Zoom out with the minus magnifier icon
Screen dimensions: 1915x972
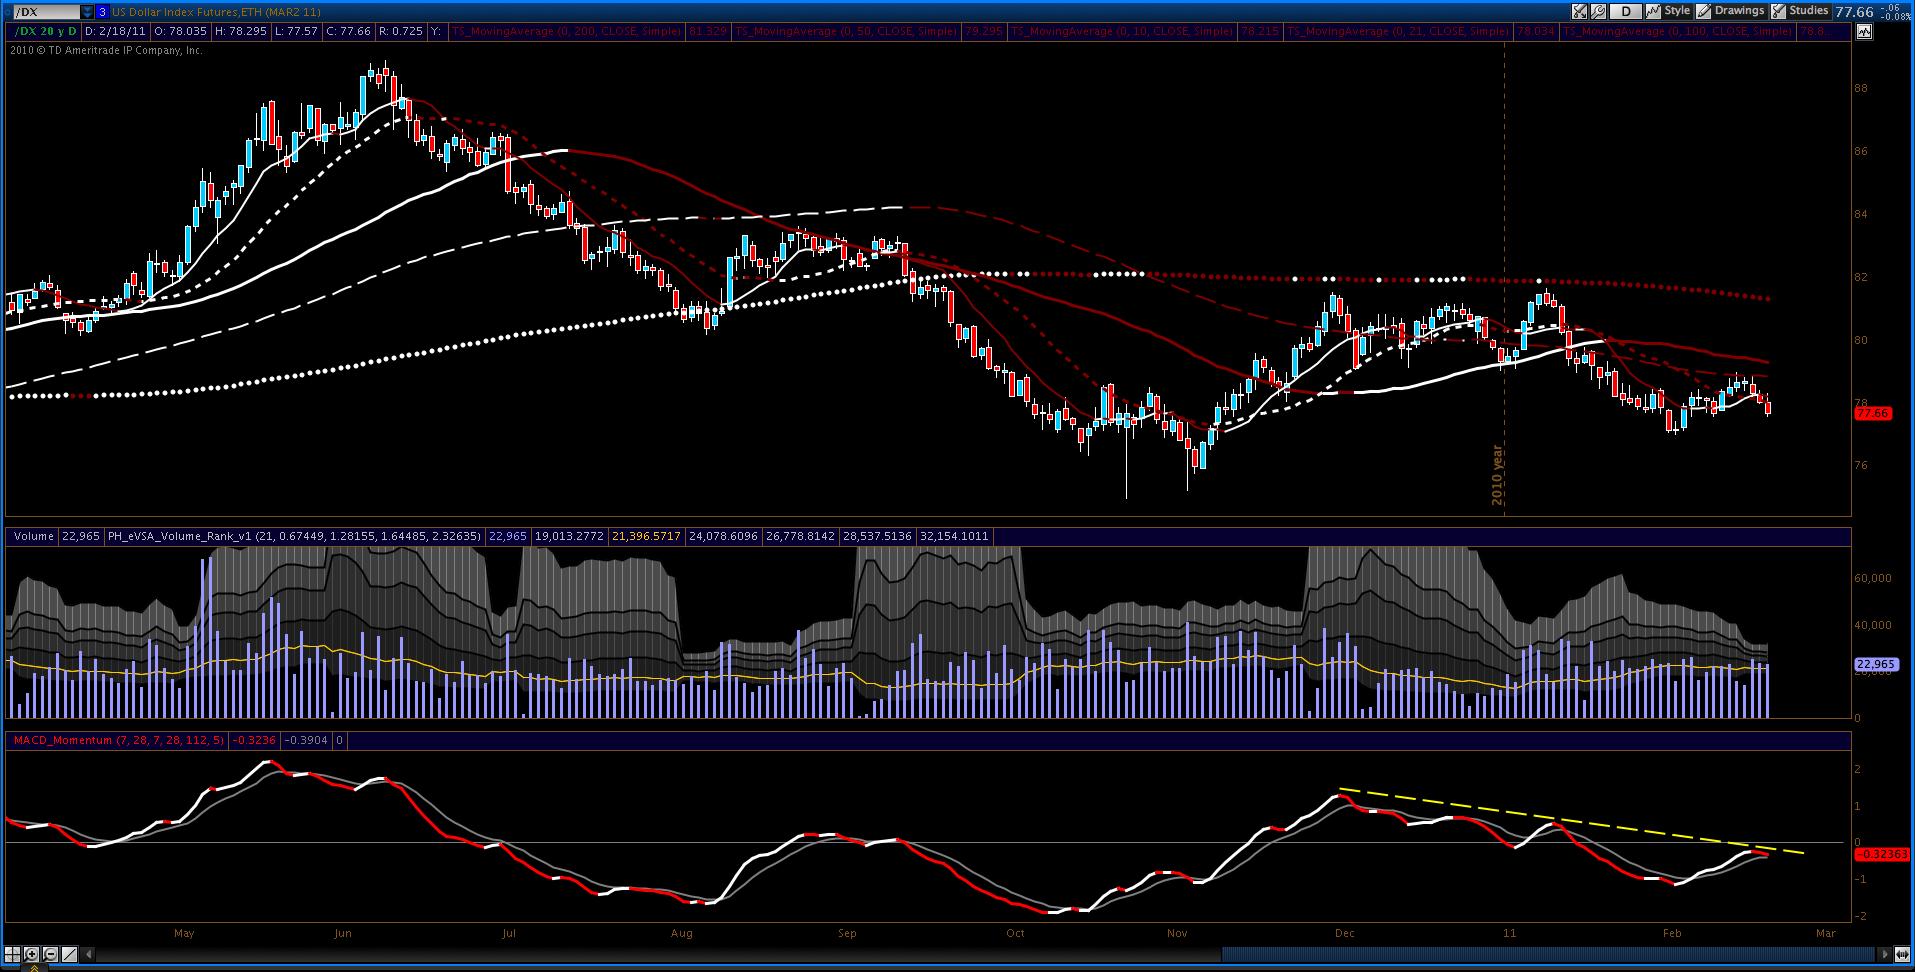point(51,954)
